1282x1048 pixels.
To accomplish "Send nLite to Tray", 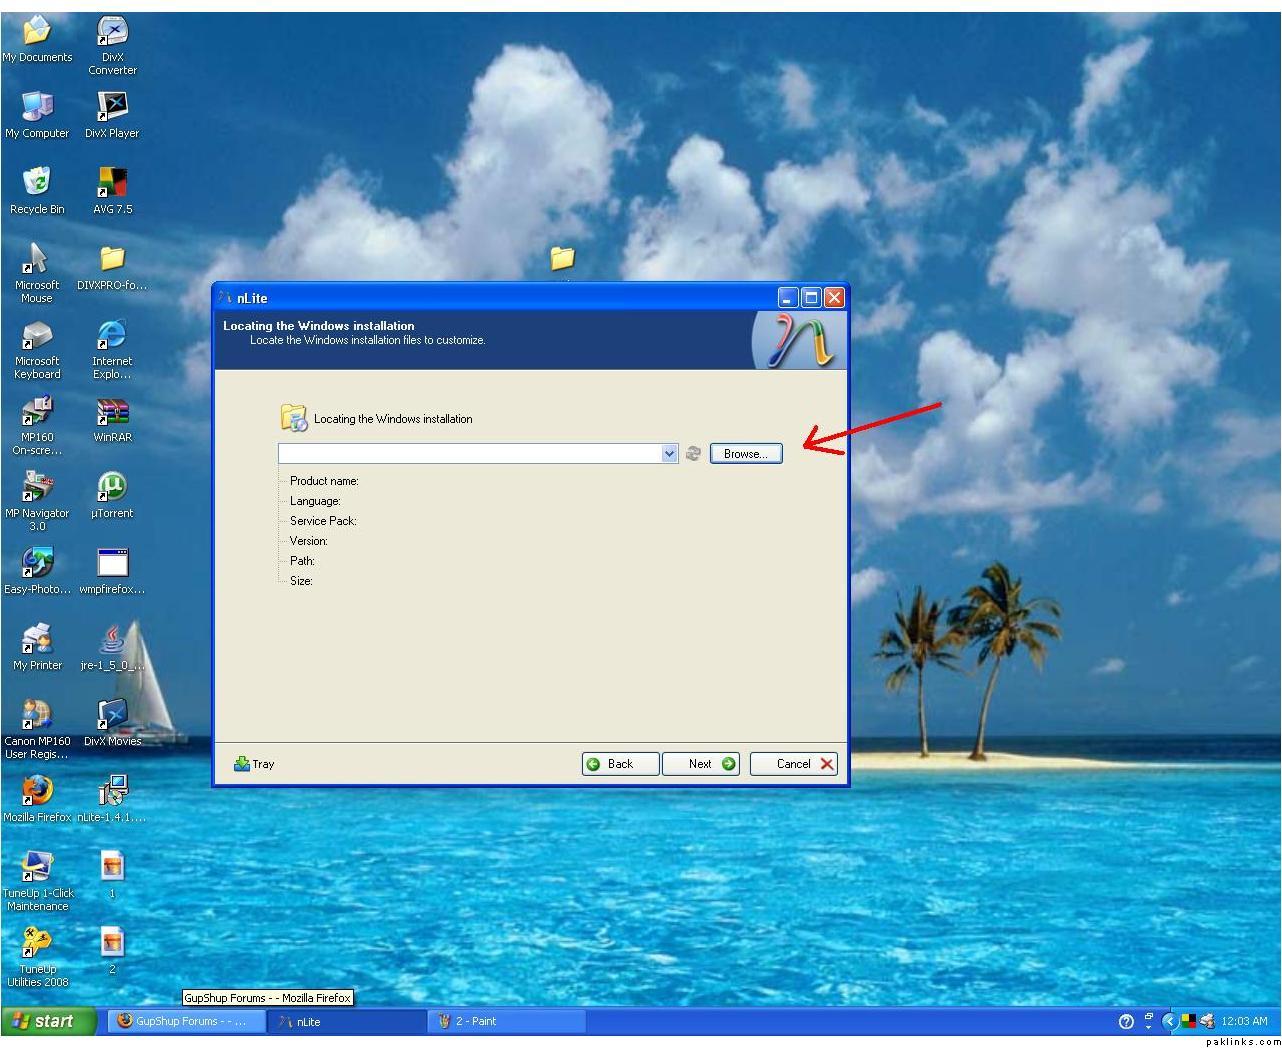I will 254,764.
